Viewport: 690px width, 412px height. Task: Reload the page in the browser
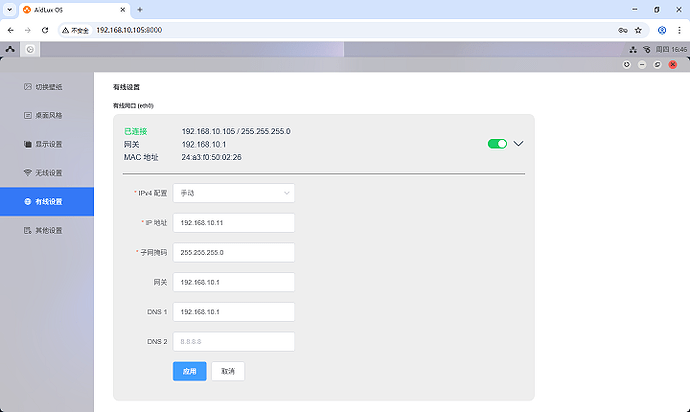pyautogui.click(x=44, y=30)
